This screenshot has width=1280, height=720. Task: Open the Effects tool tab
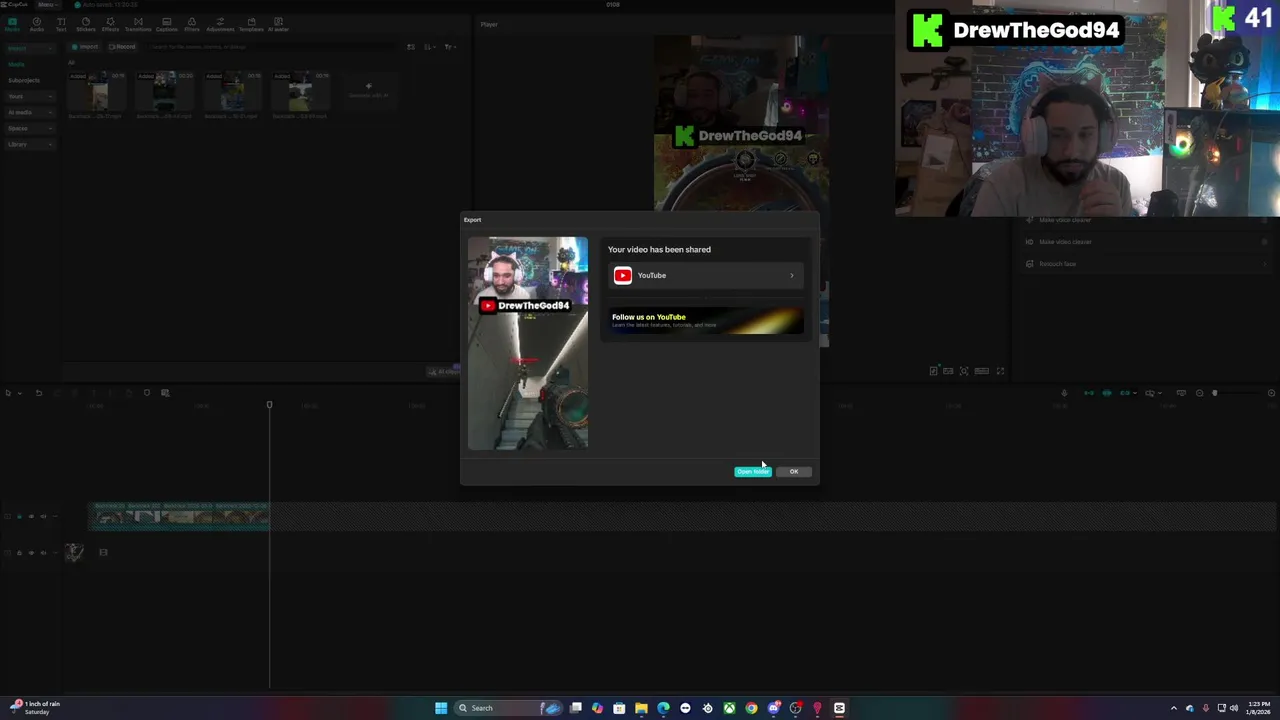(111, 25)
